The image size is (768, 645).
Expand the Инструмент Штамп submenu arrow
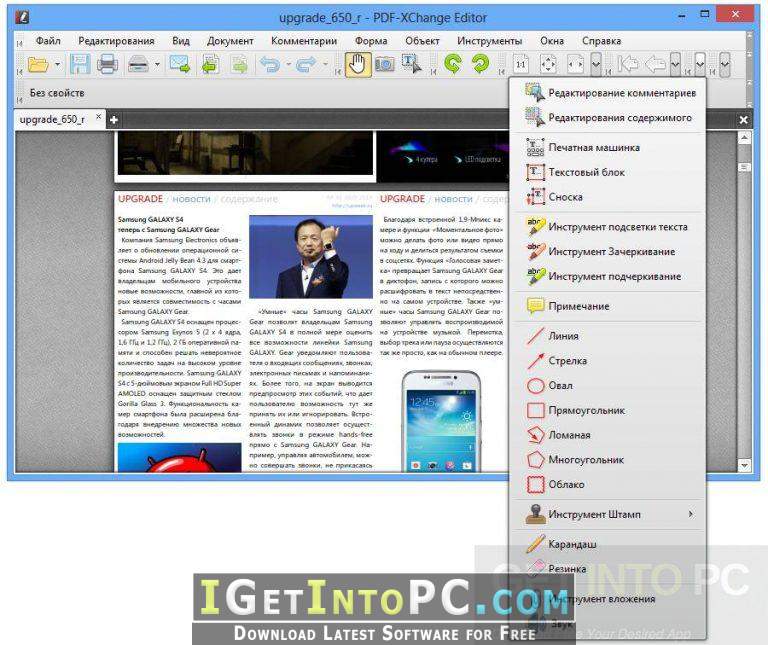[x=691, y=514]
